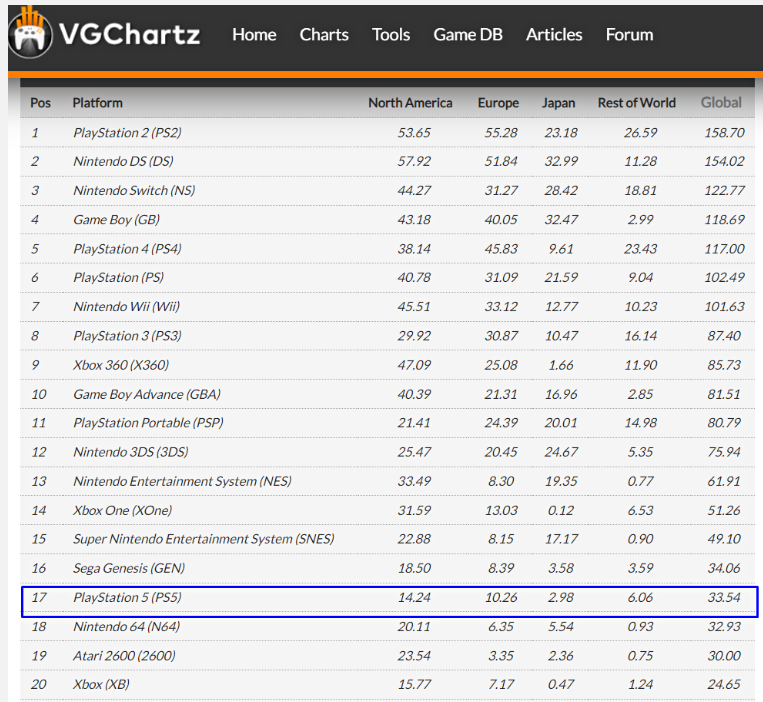Select PlayStation Portable (PSP) platform name
This screenshot has height=702, width=763.
pyautogui.click(x=148, y=423)
